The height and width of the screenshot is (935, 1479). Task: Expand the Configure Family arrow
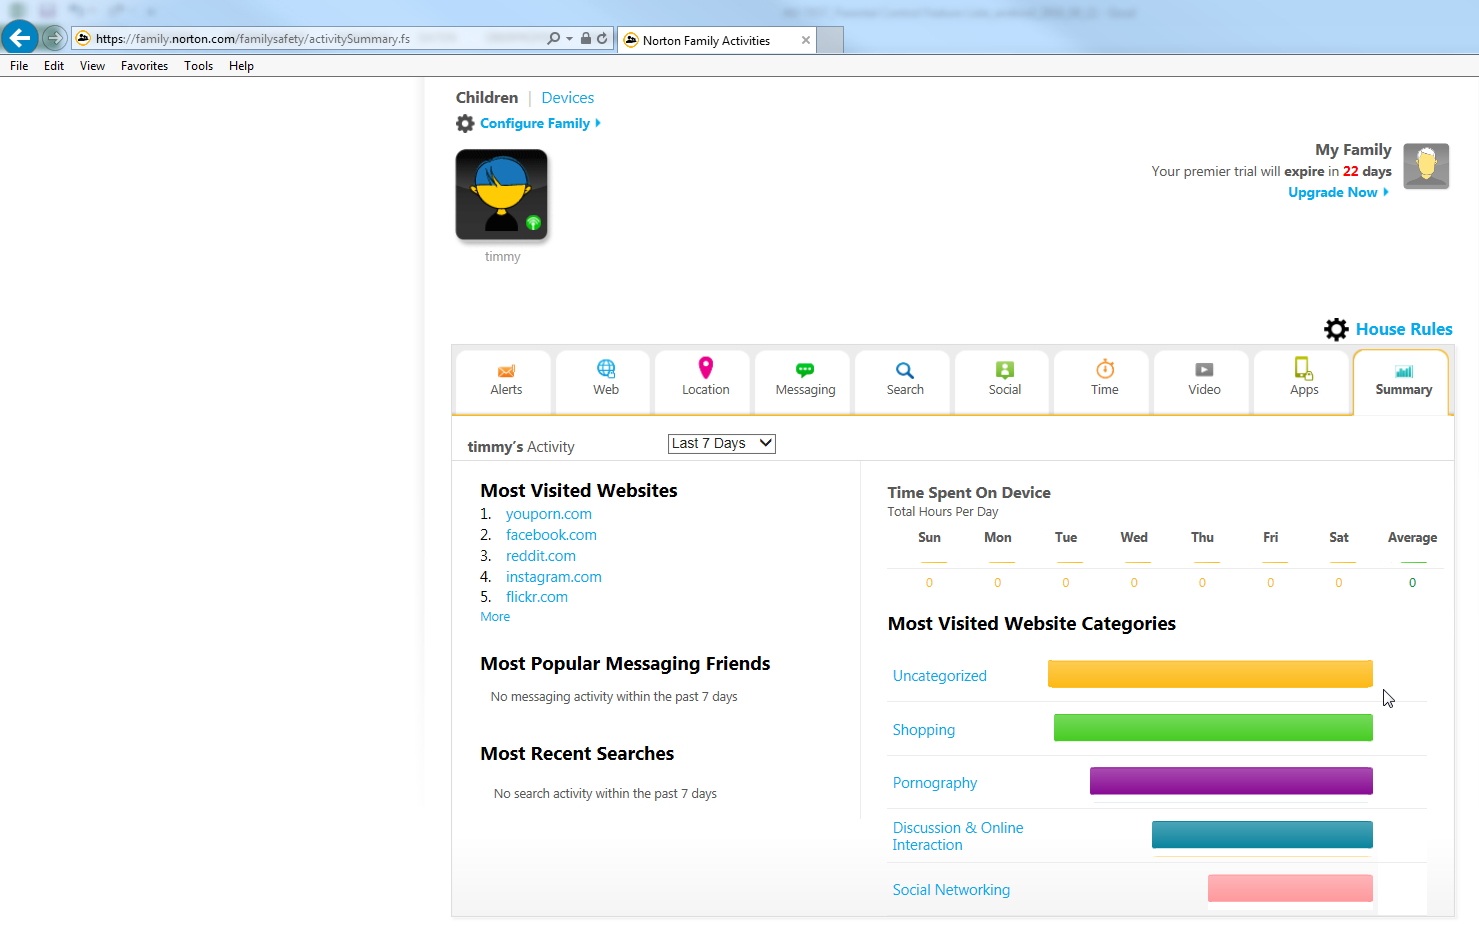(598, 123)
